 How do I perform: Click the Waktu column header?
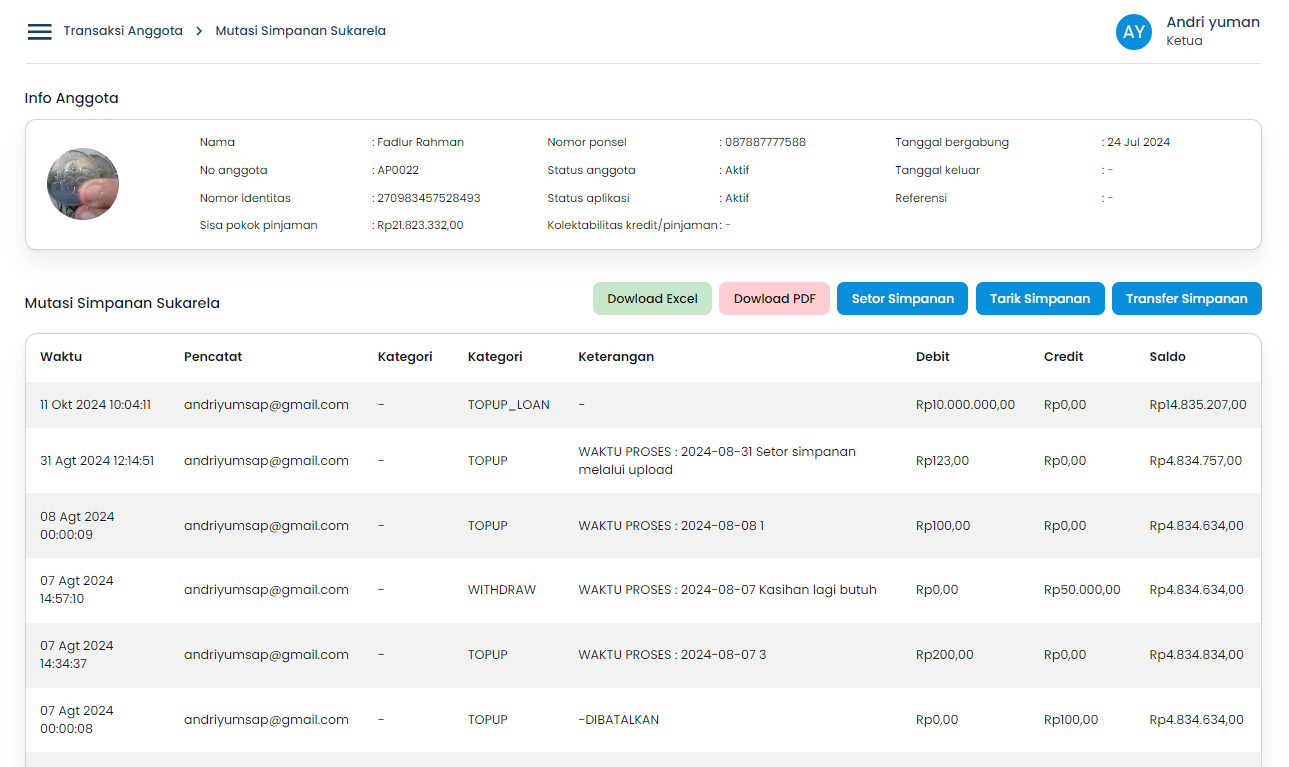pyautogui.click(x=61, y=357)
